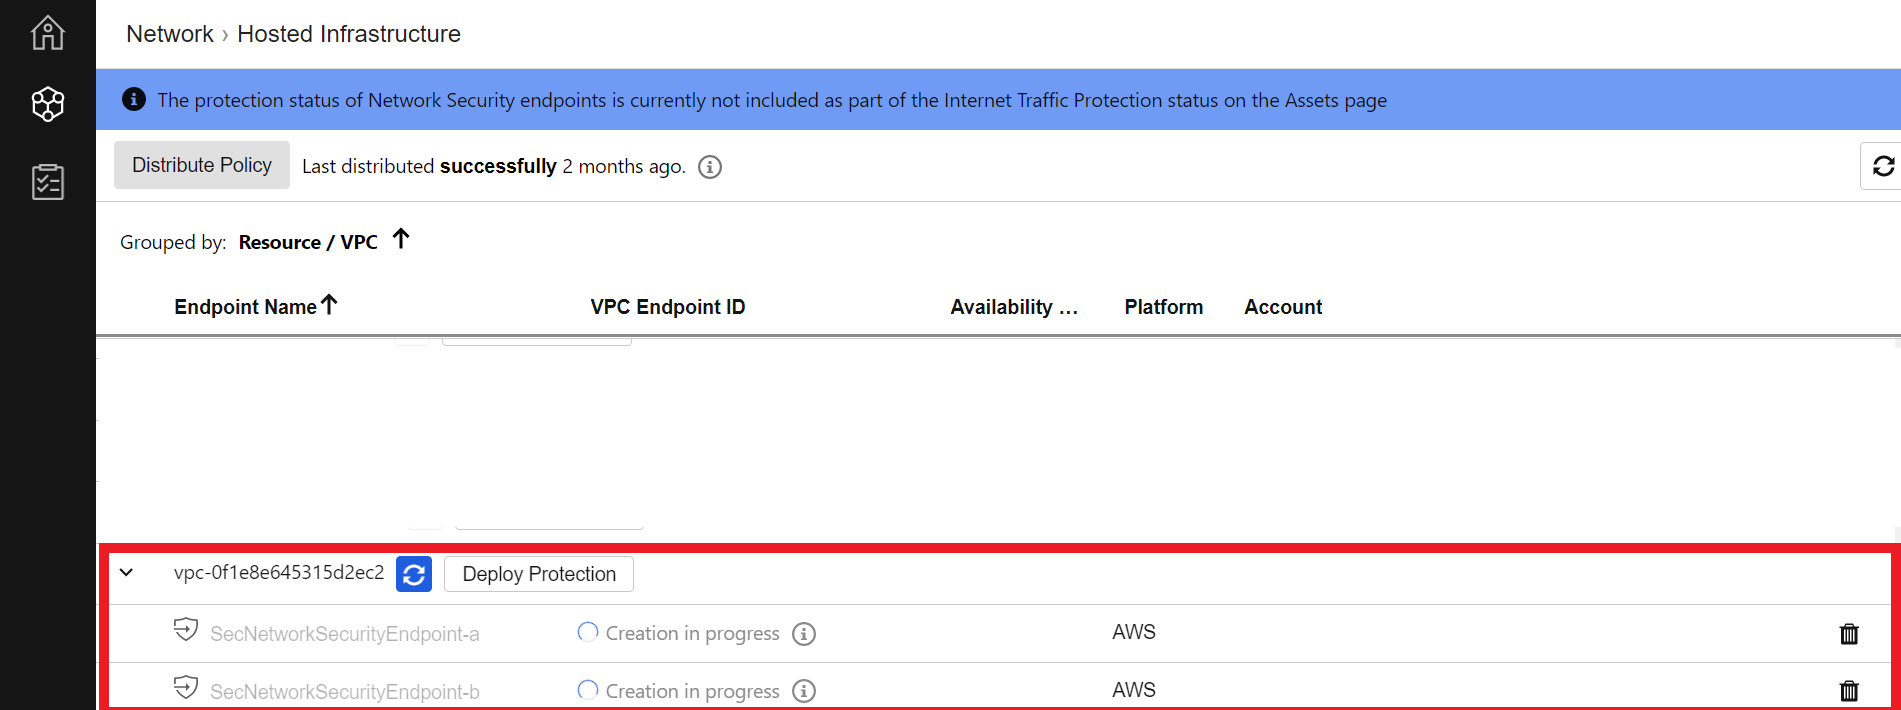
Task: Sort by Account column header
Action: [x=1283, y=307]
